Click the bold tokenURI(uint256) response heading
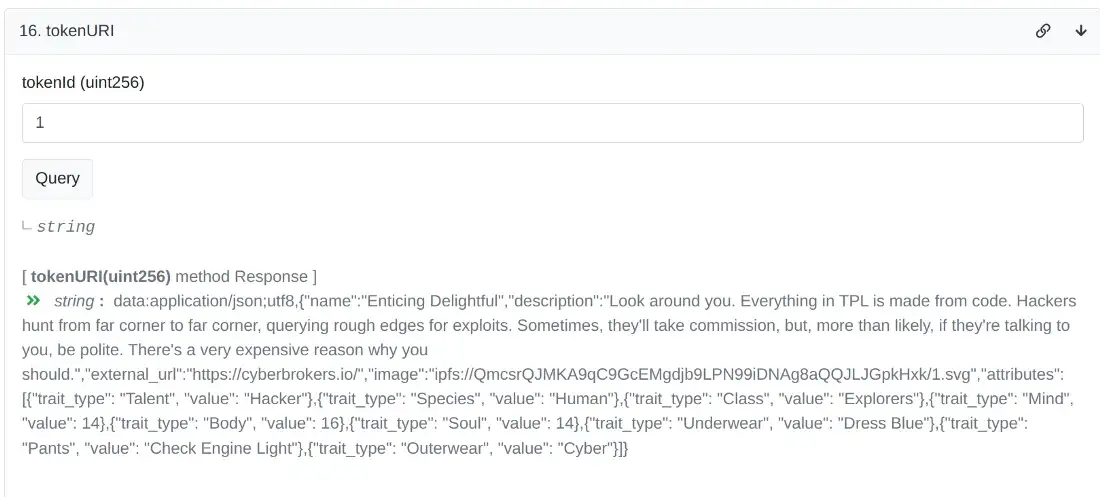This screenshot has height=497, width=1100. pos(101,276)
